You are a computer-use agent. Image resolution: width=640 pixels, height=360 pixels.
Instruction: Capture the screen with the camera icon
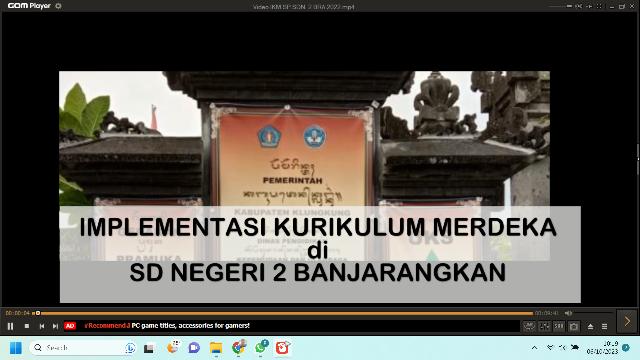(574, 326)
